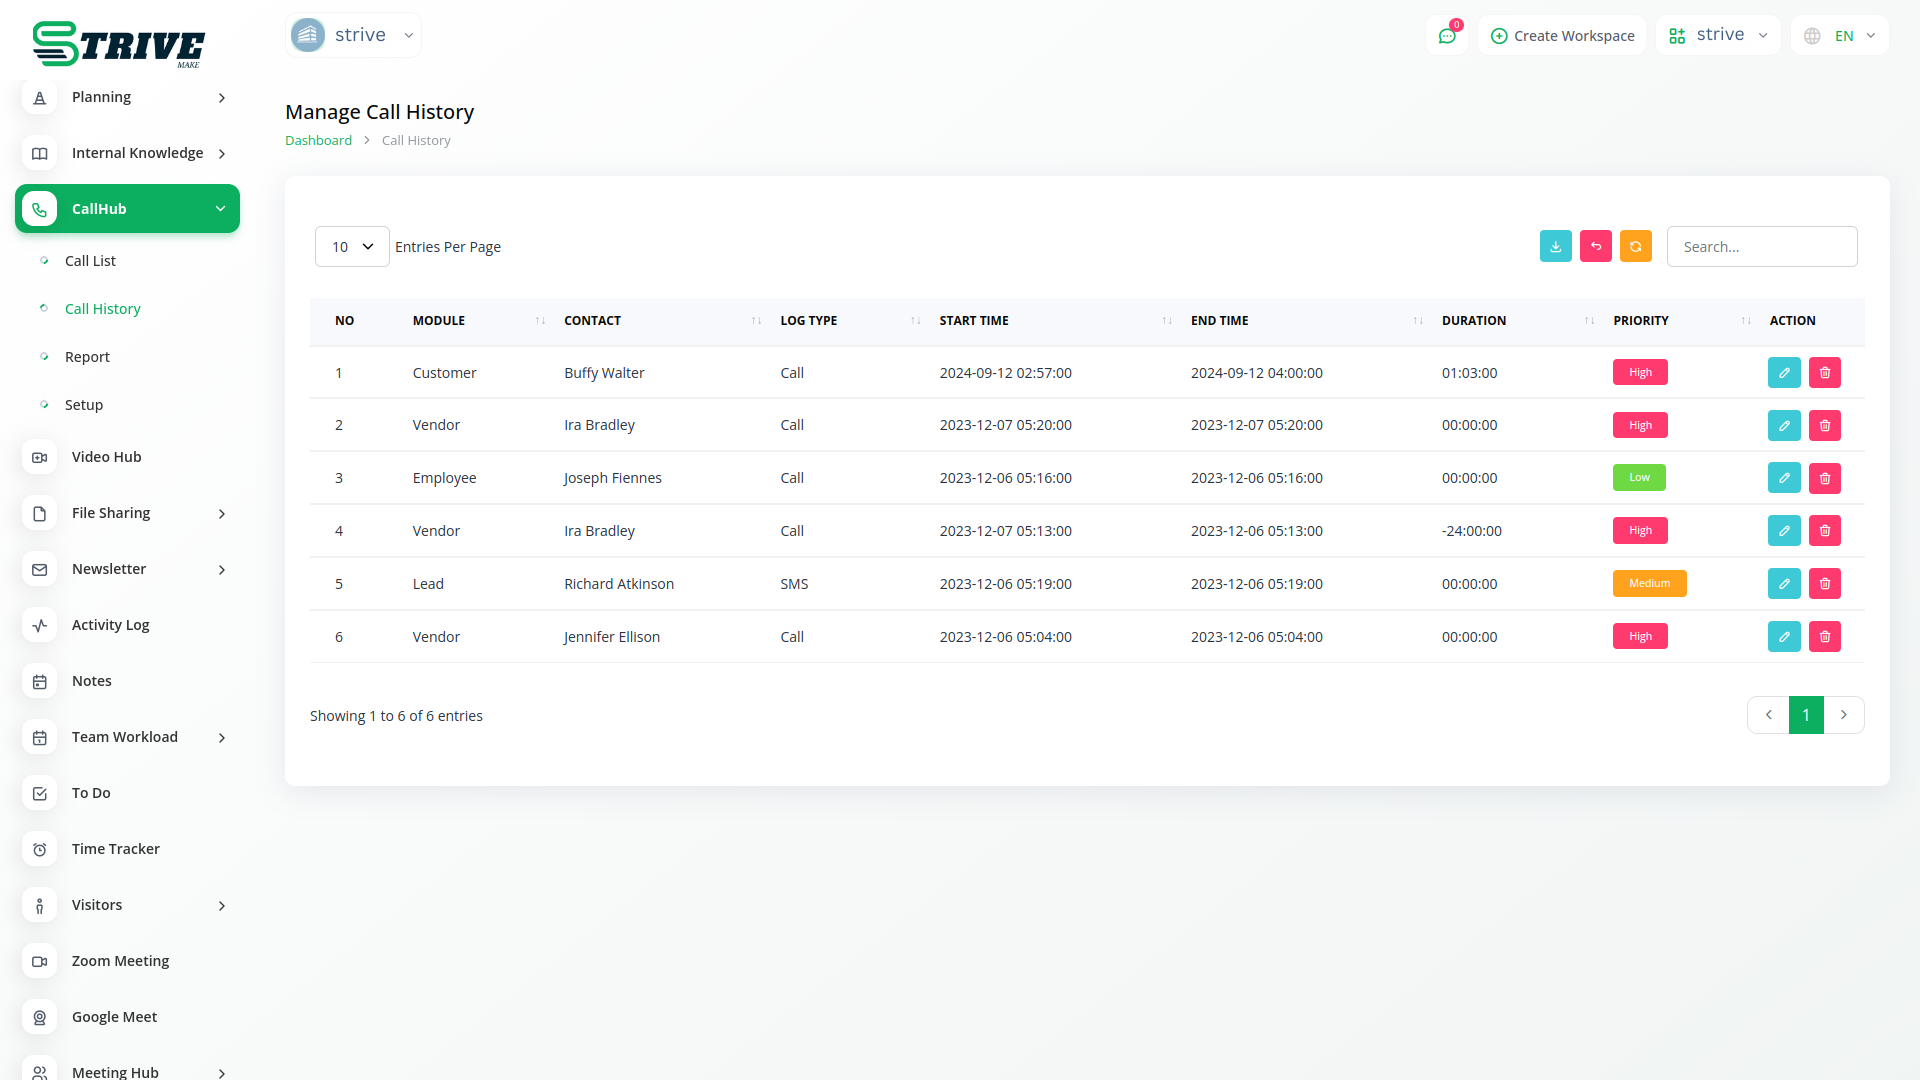Screen dimensions: 1920x1080
Task: Open the chat messages notification icon
Action: [1446, 36]
